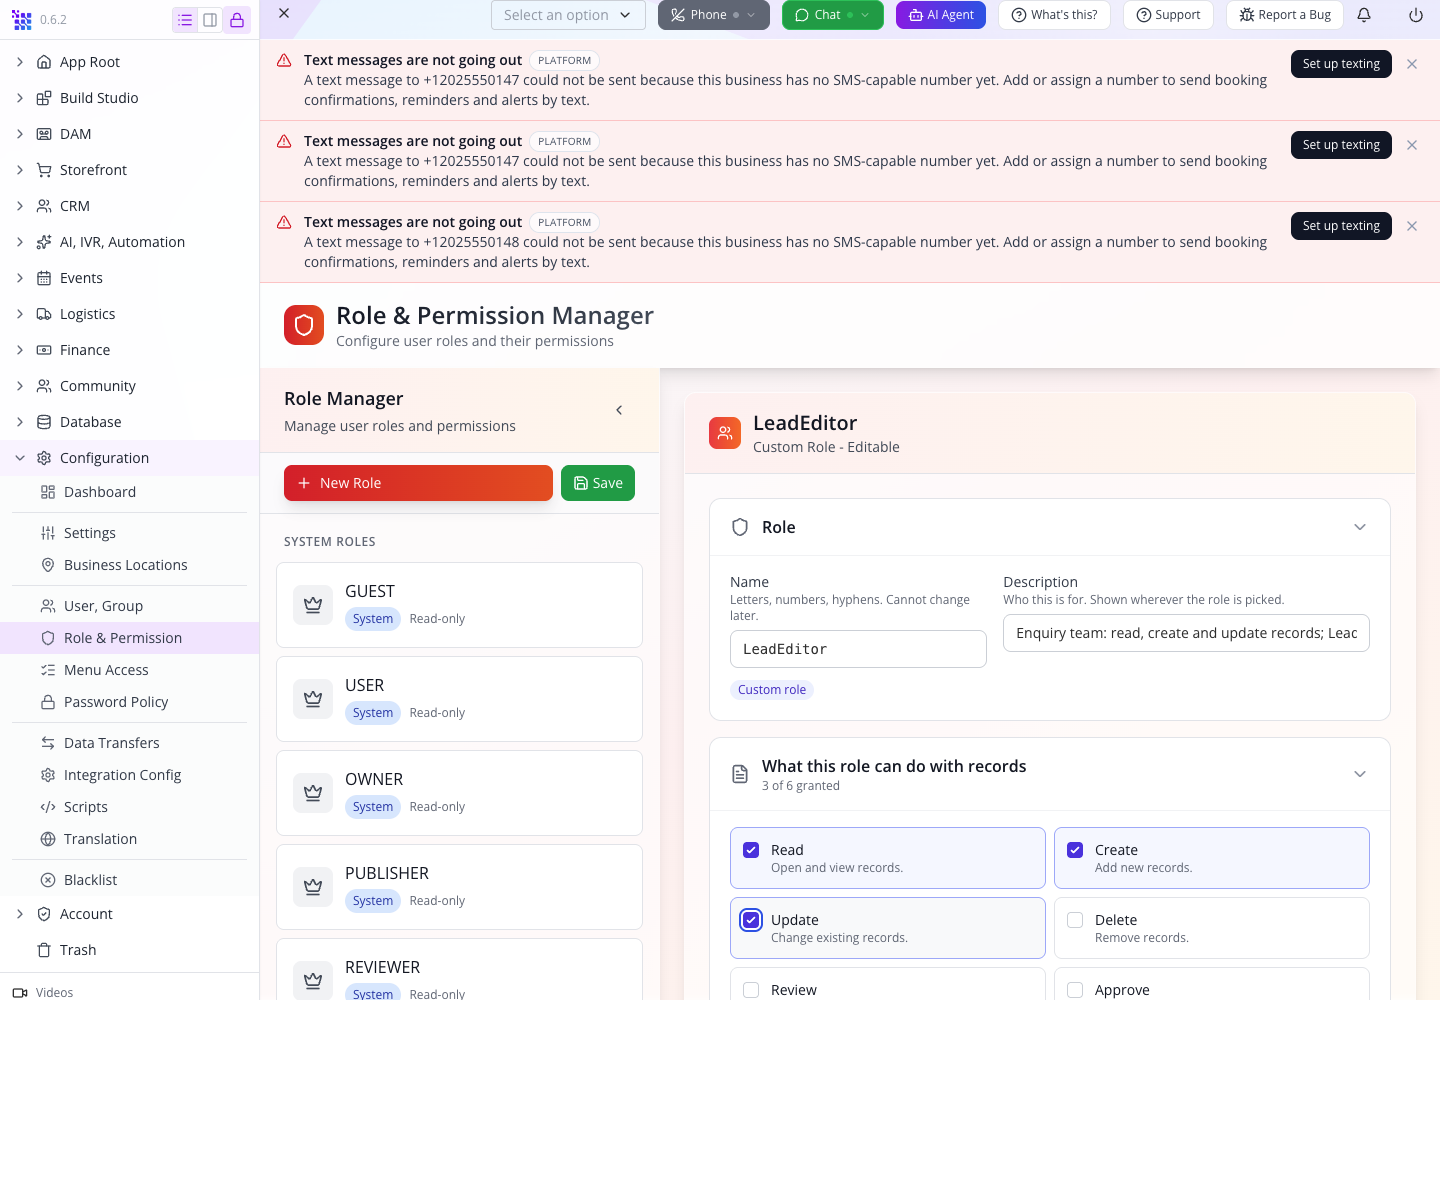The image size is (1440, 1200).
Task: Uncheck the Update permission checkbox
Action: [x=751, y=920]
